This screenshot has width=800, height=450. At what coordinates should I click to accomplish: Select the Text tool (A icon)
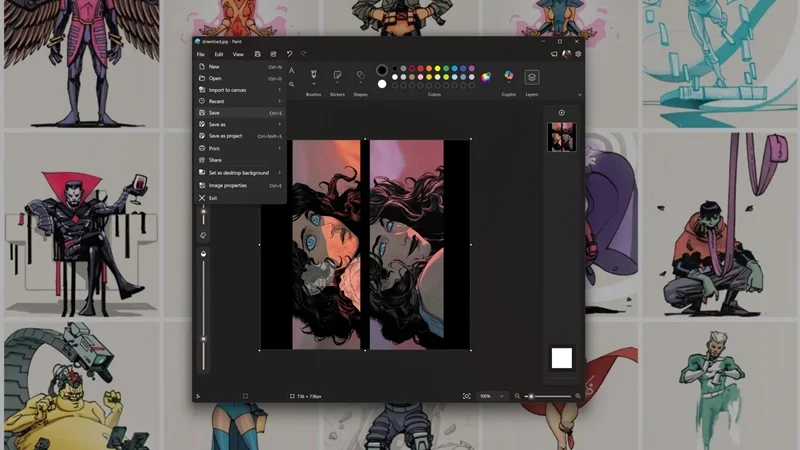(x=291, y=71)
